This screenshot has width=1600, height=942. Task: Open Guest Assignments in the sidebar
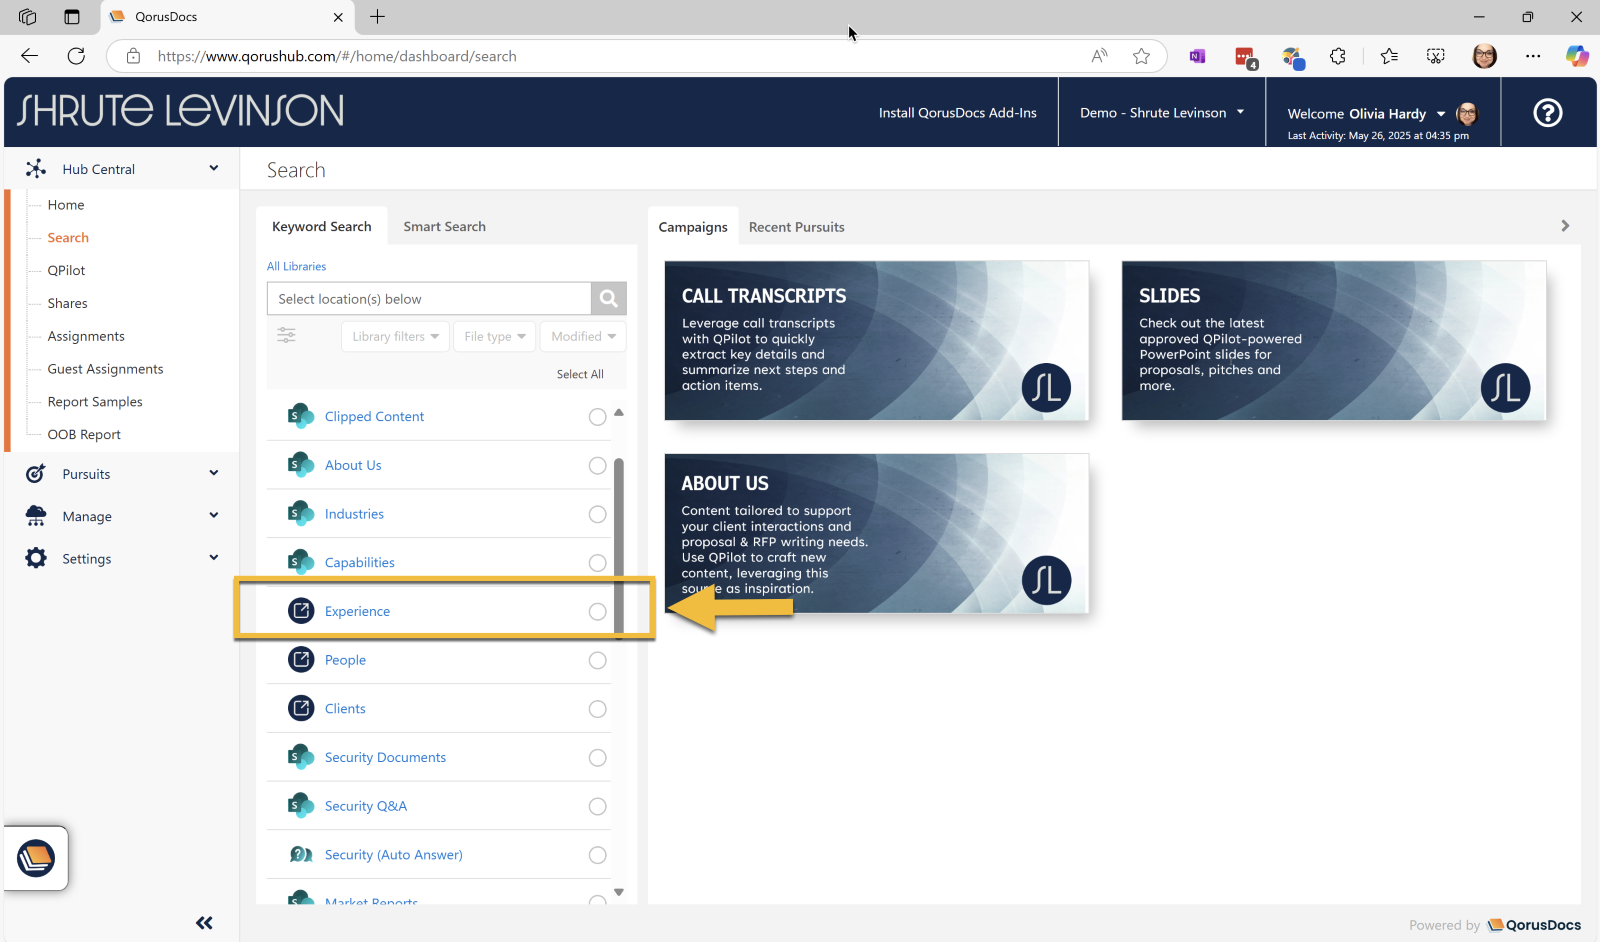coord(105,369)
